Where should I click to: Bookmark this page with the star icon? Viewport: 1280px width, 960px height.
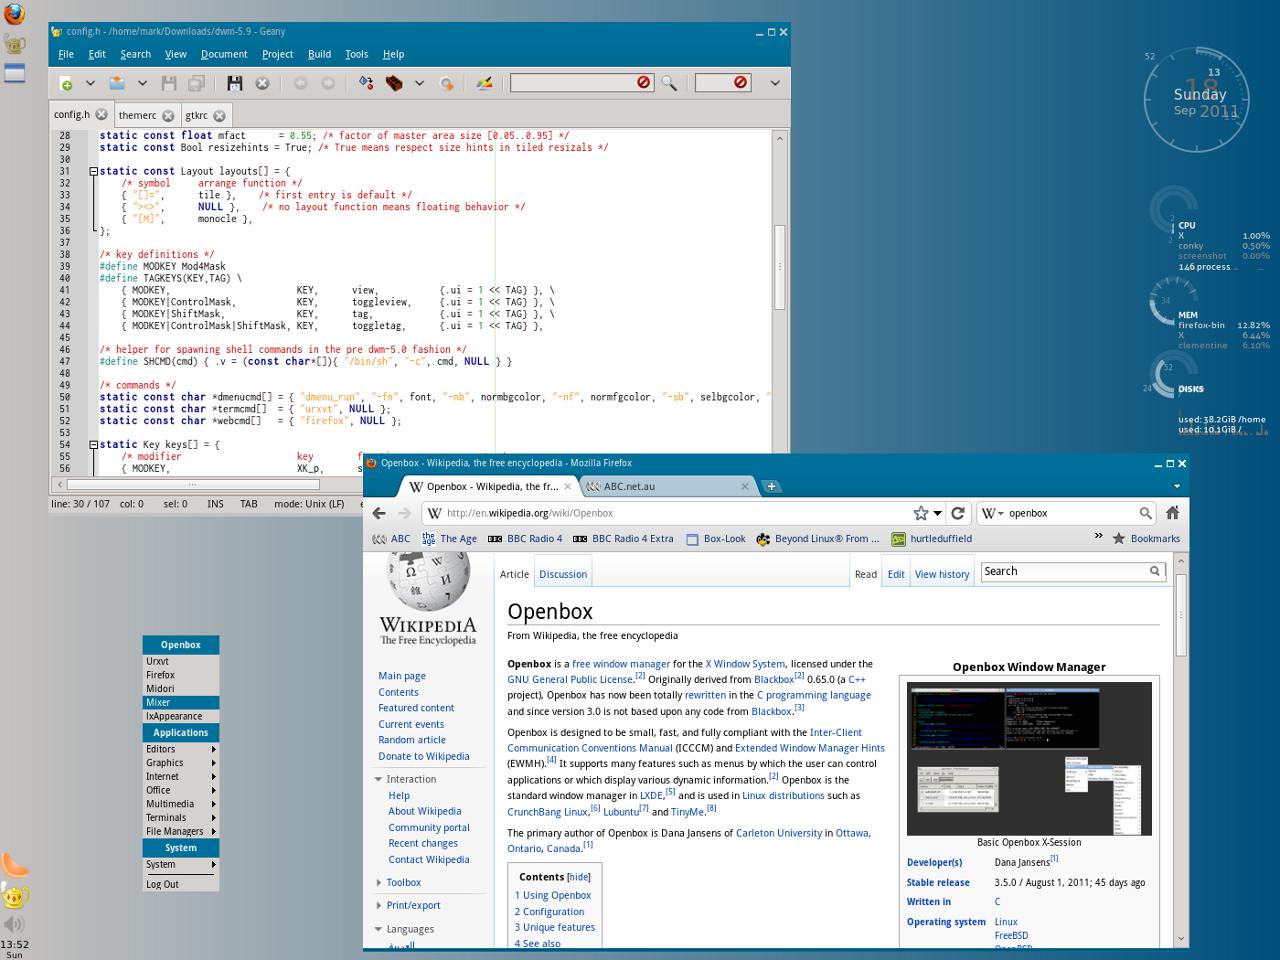pos(921,513)
